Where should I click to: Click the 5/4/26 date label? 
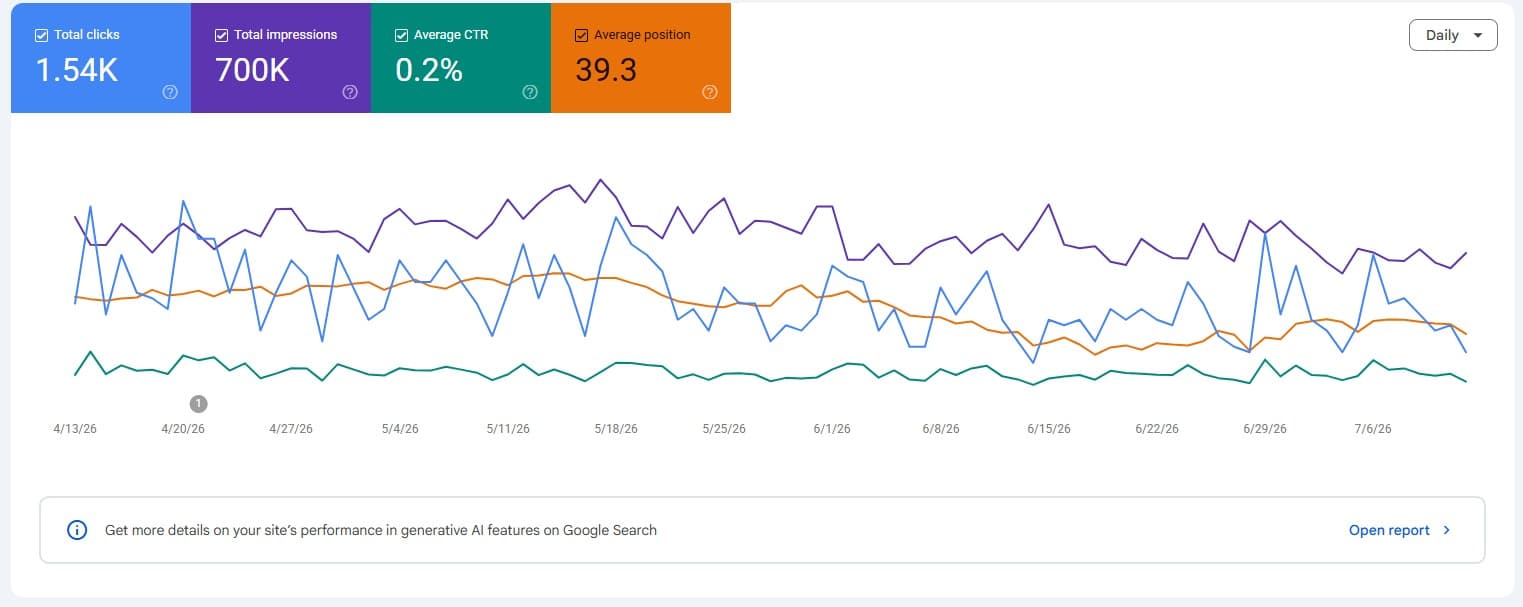point(400,429)
